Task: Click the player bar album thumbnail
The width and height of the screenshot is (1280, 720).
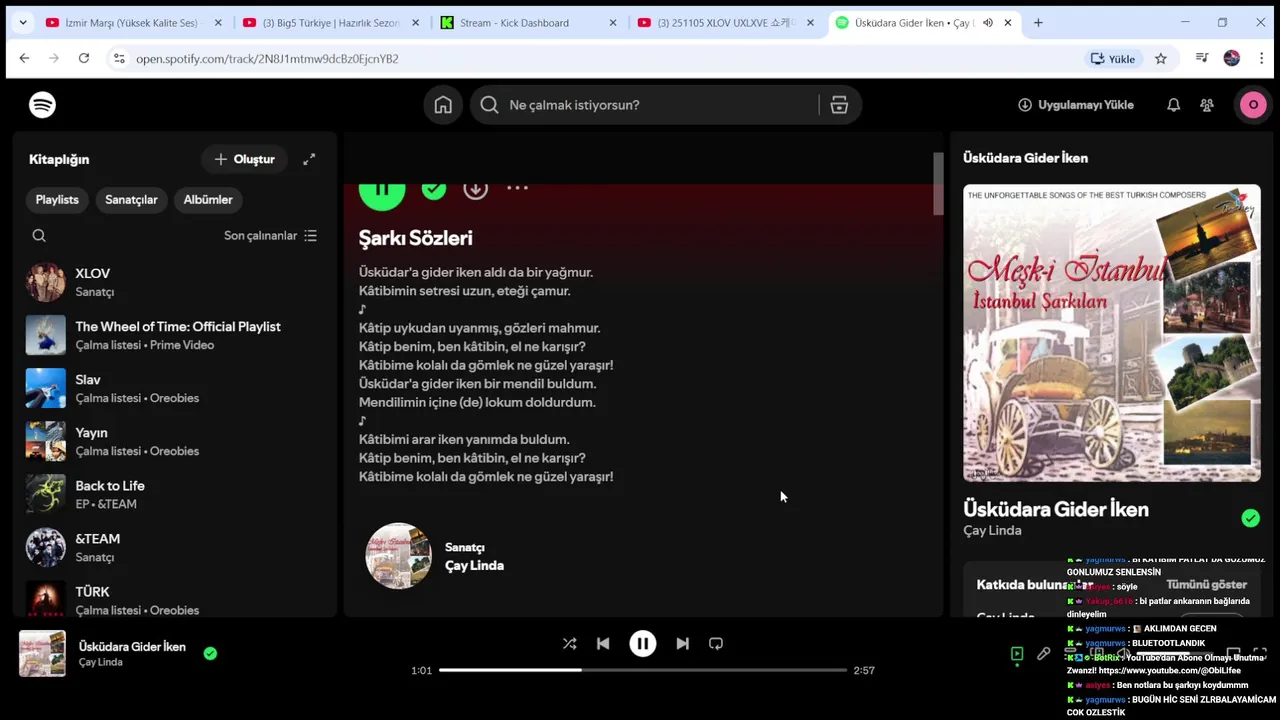Action: 42,654
